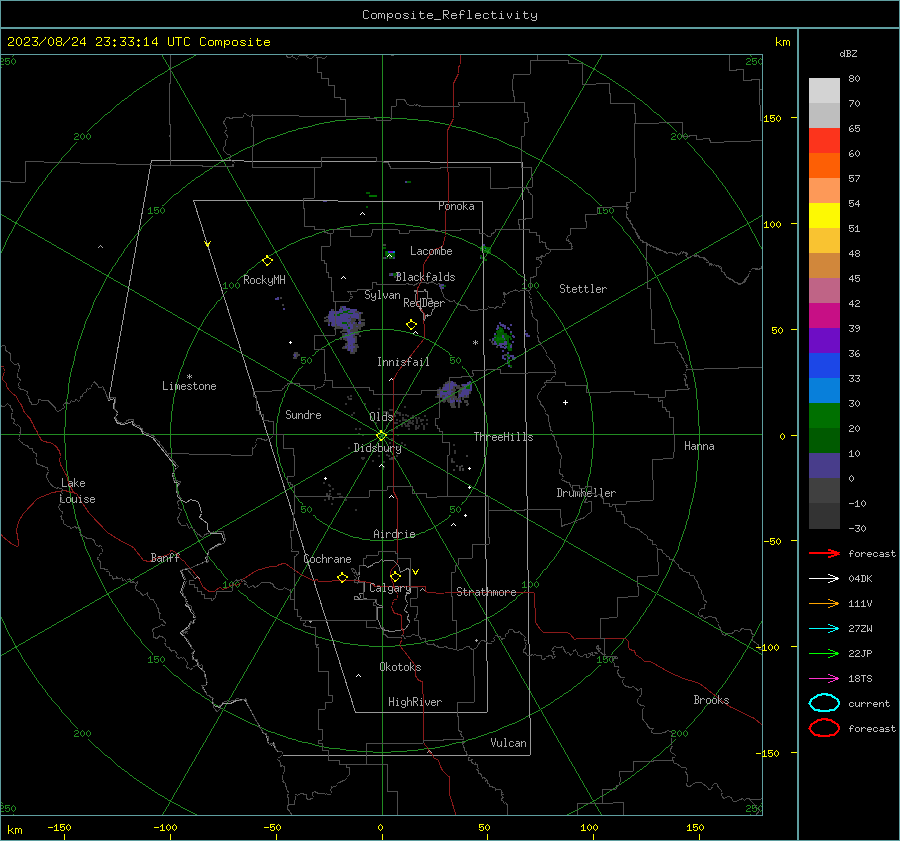
Task: Click the ThreeHills label
Action: click(503, 437)
